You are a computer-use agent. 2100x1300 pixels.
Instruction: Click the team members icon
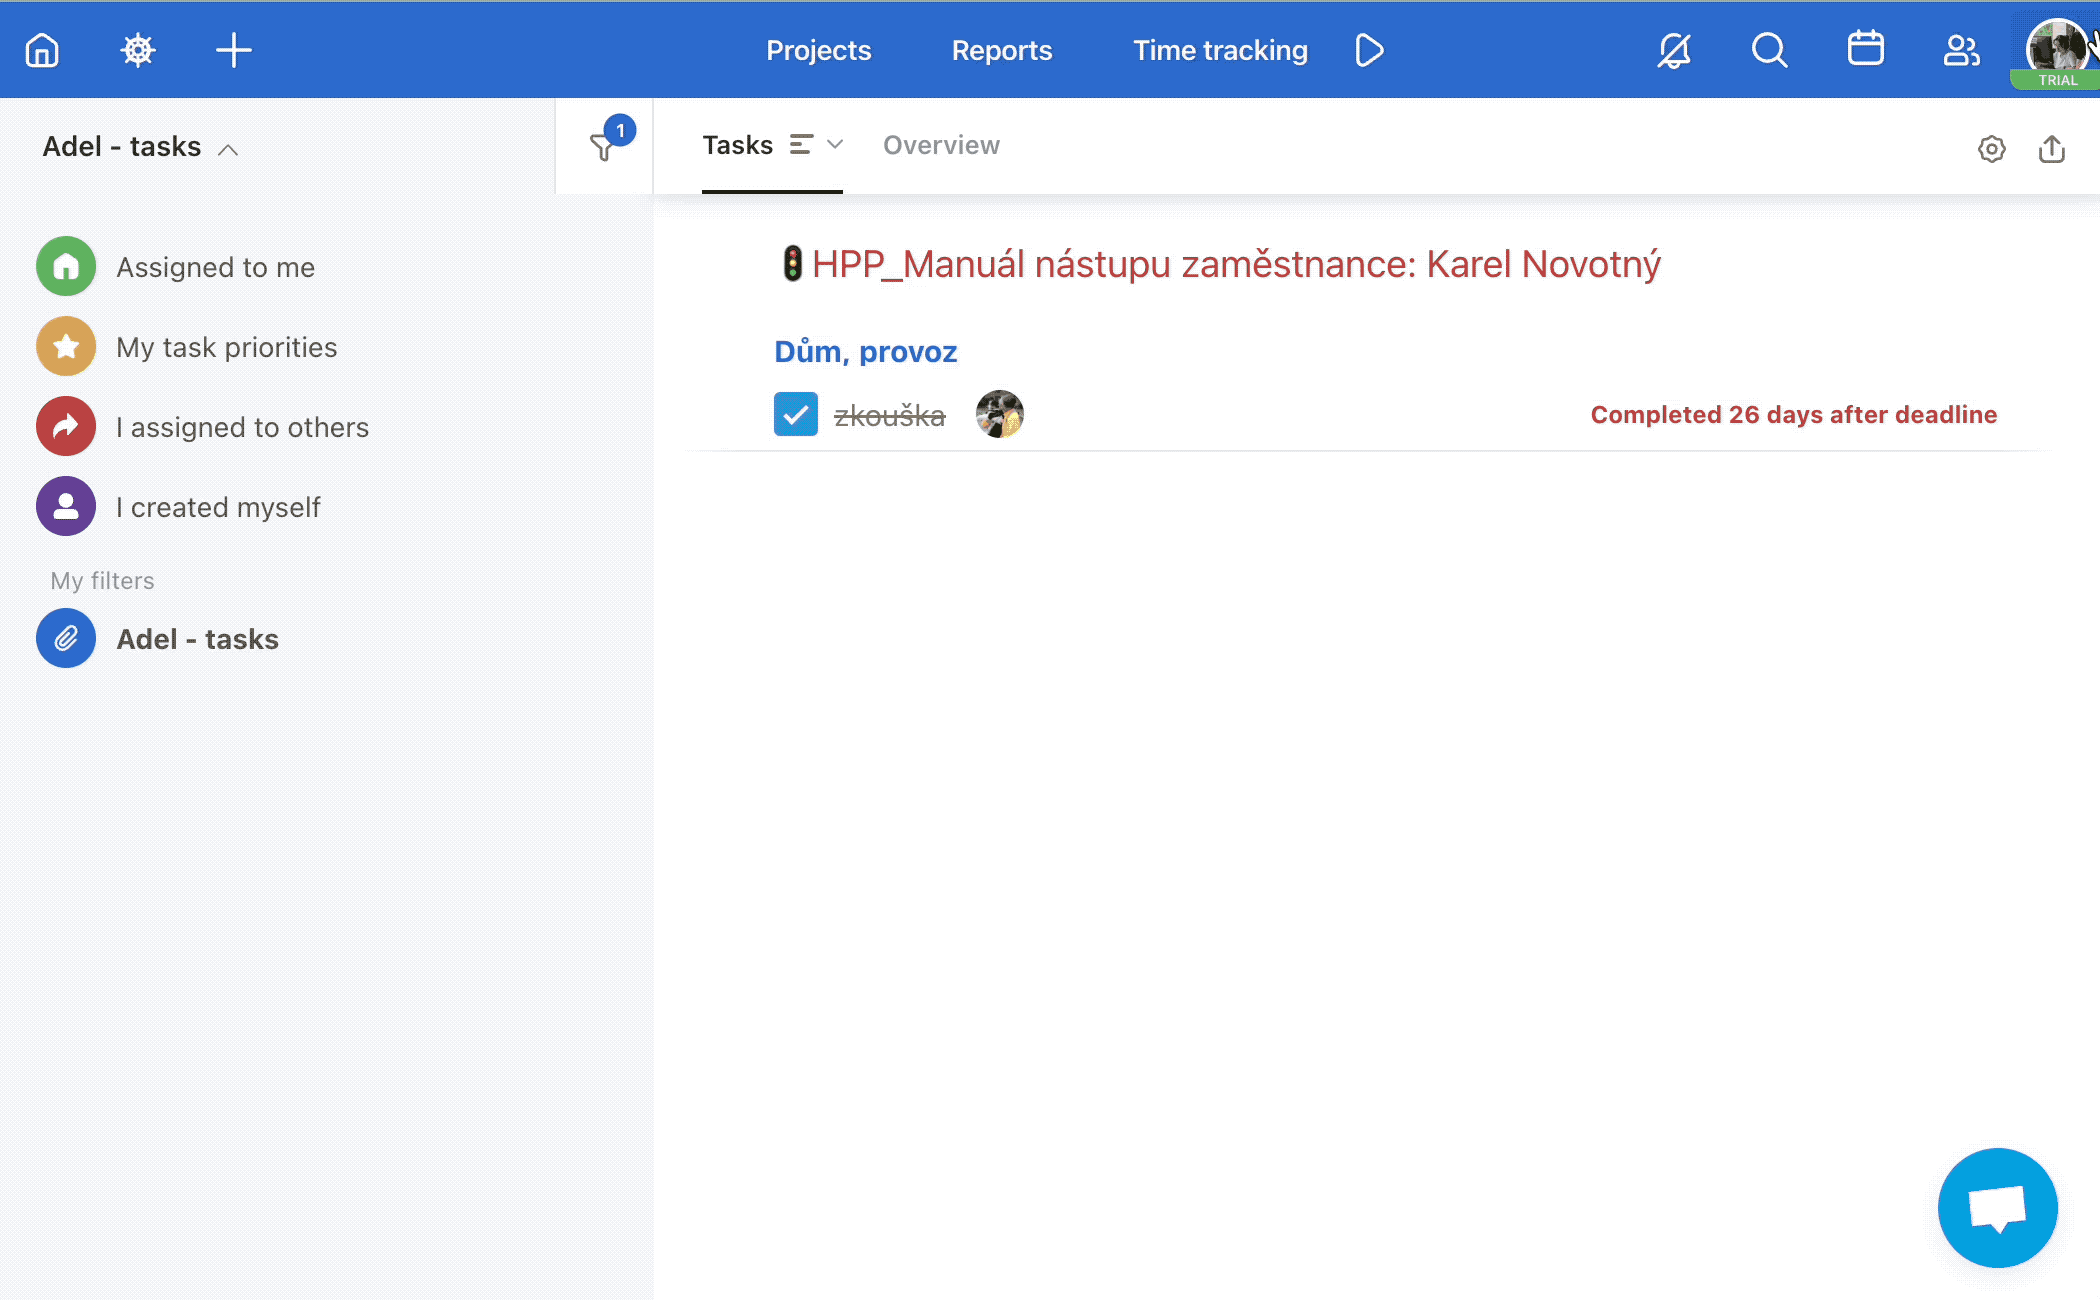(x=1960, y=49)
